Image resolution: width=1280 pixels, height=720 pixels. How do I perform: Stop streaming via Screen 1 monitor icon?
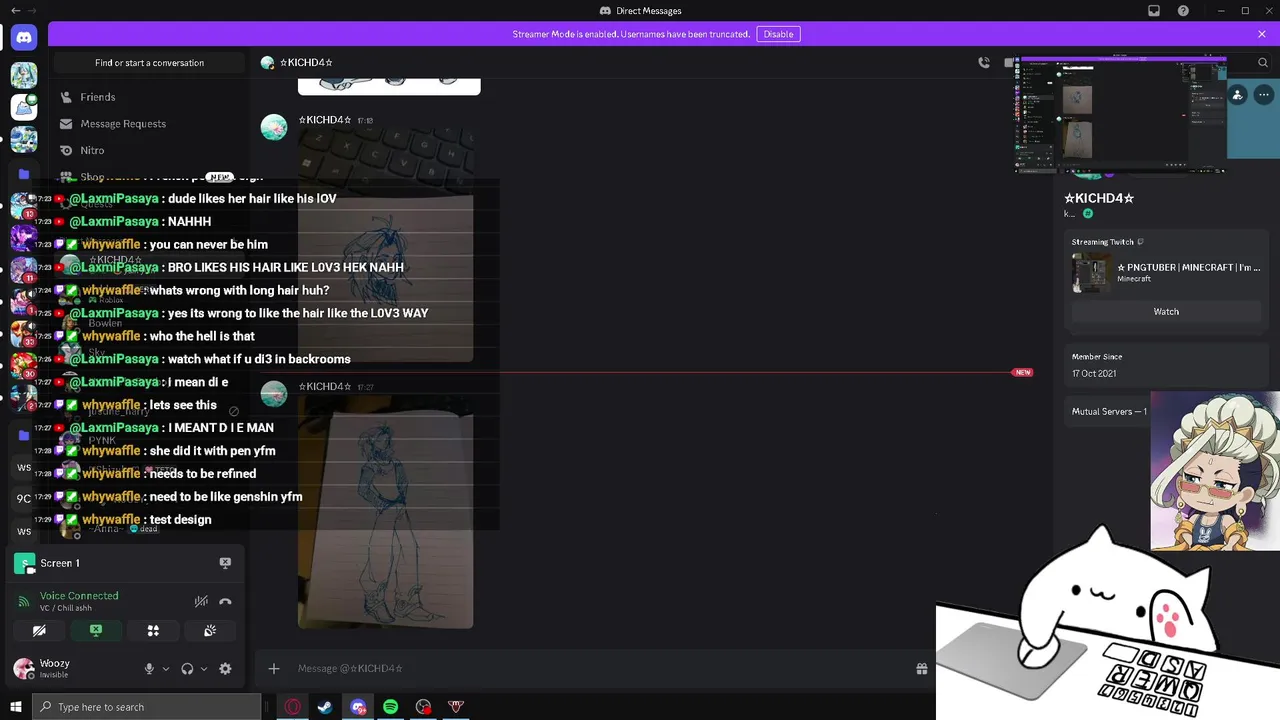pyautogui.click(x=225, y=563)
